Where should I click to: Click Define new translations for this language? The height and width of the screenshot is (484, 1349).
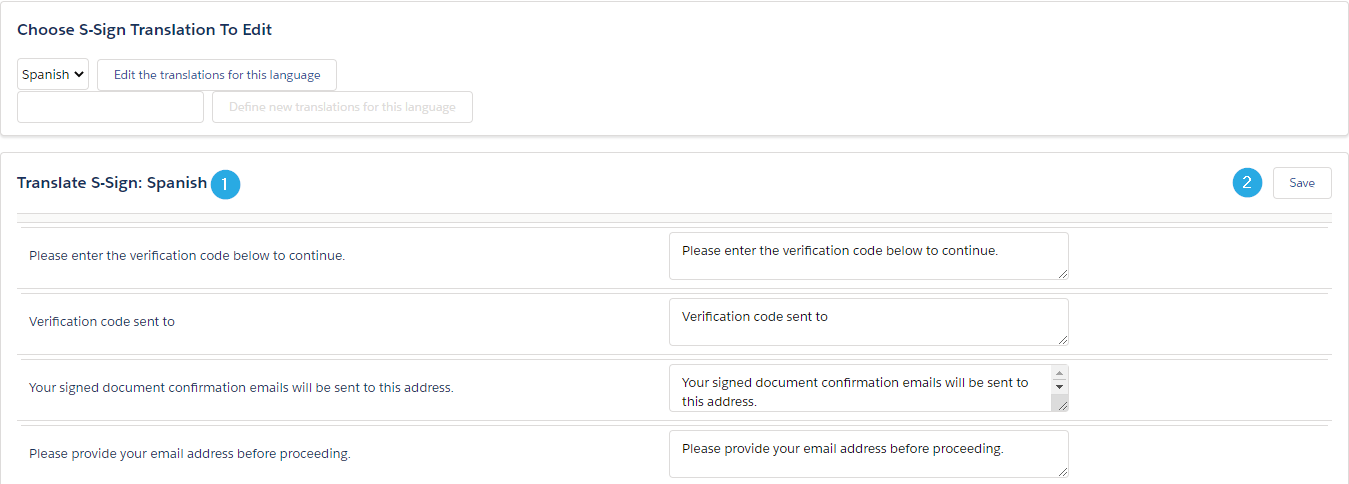342,107
